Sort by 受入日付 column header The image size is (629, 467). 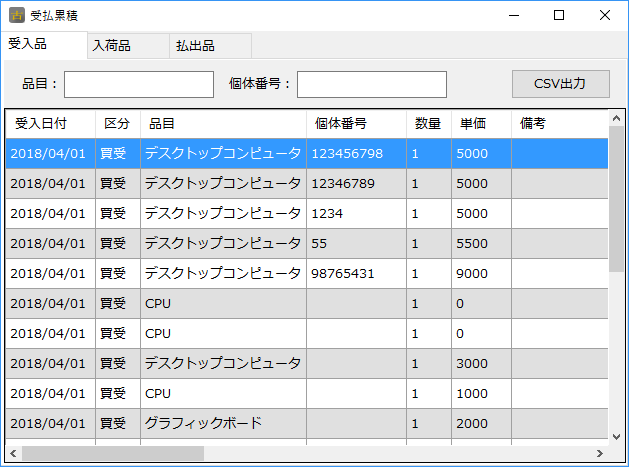pos(41,124)
